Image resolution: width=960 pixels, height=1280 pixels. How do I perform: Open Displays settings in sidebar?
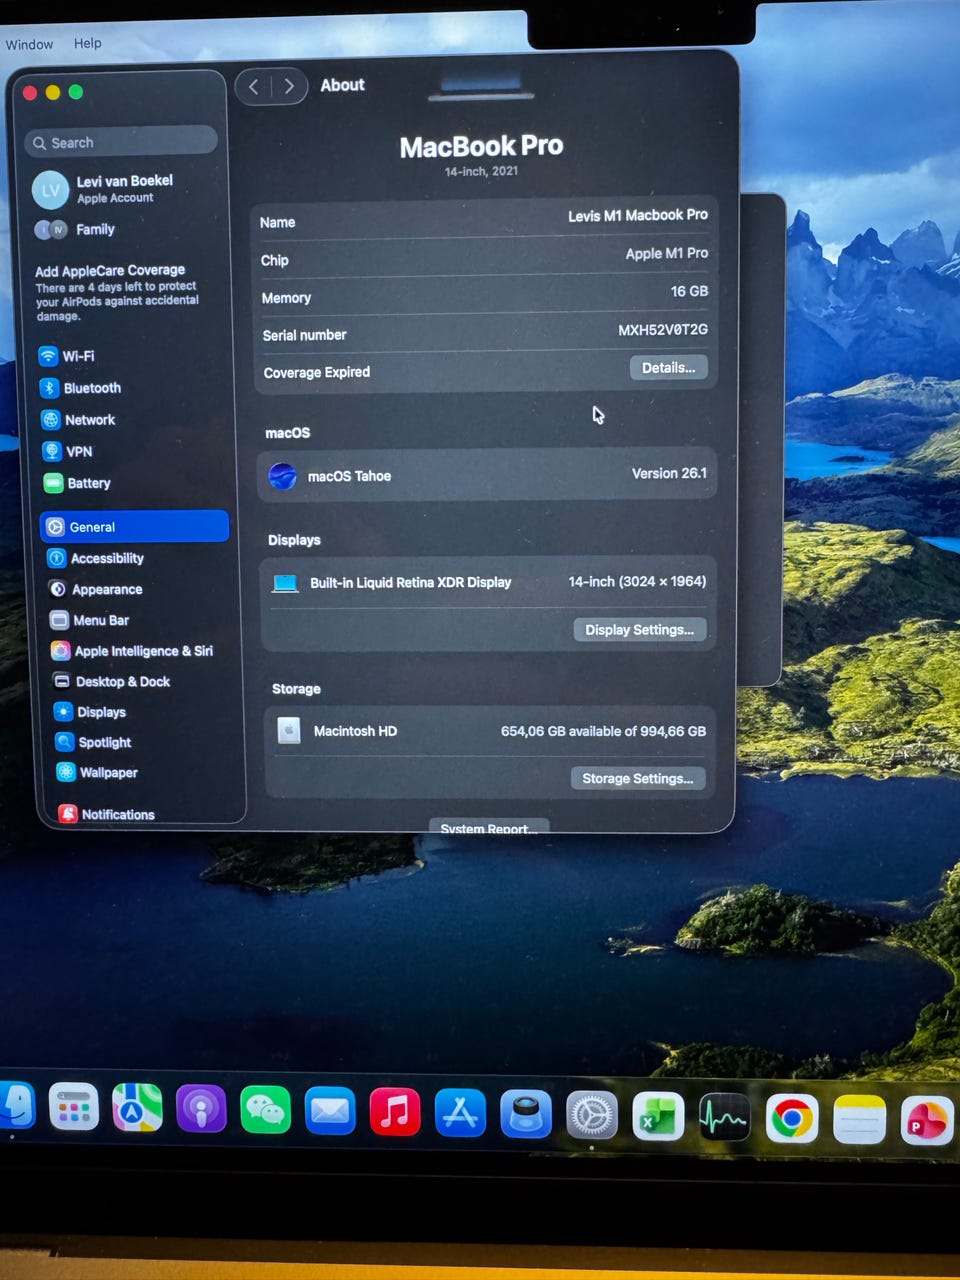point(90,712)
